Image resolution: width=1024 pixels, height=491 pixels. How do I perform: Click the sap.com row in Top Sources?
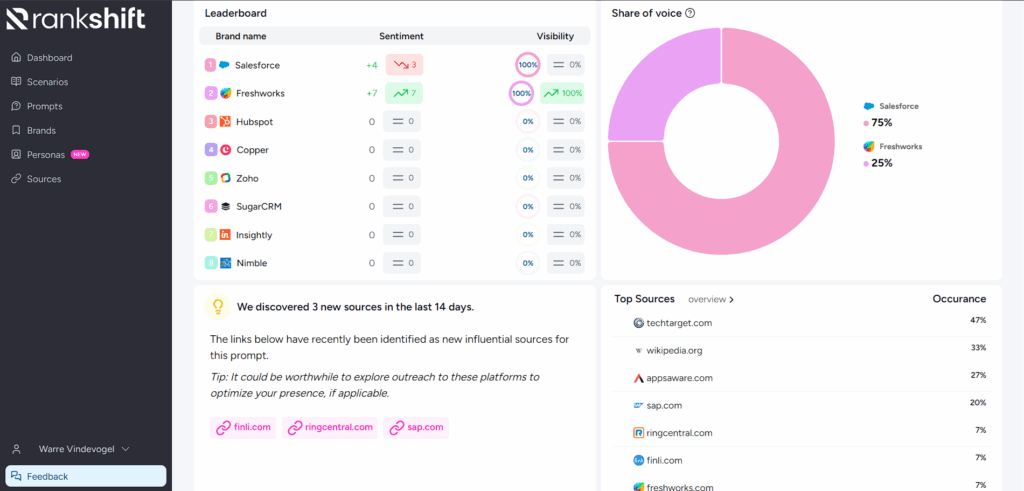point(800,405)
